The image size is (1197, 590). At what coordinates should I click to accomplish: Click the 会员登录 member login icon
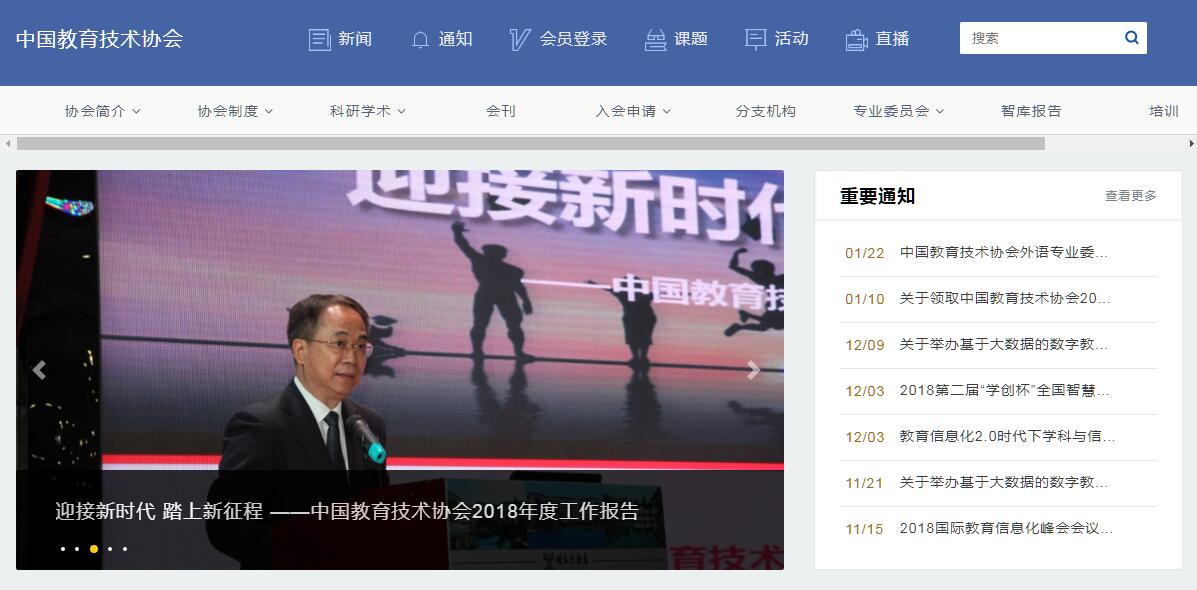tap(519, 39)
